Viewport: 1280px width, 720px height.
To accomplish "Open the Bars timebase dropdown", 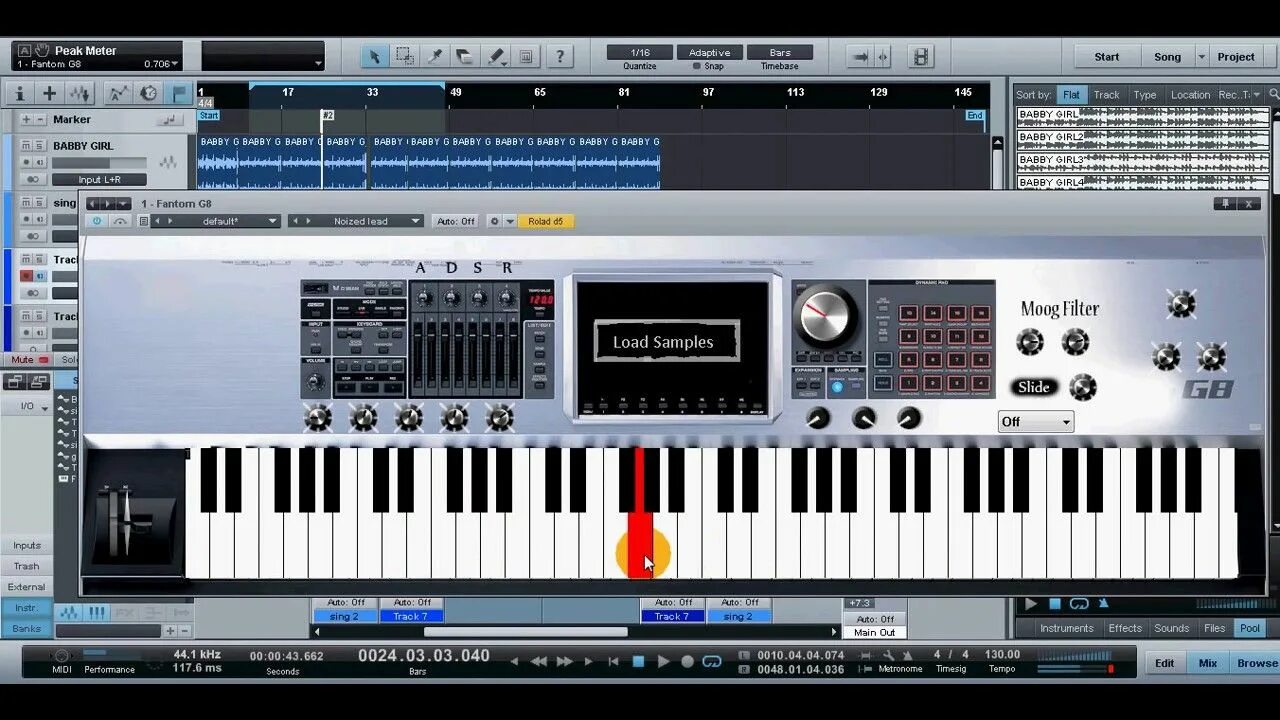I will pyautogui.click(x=780, y=52).
